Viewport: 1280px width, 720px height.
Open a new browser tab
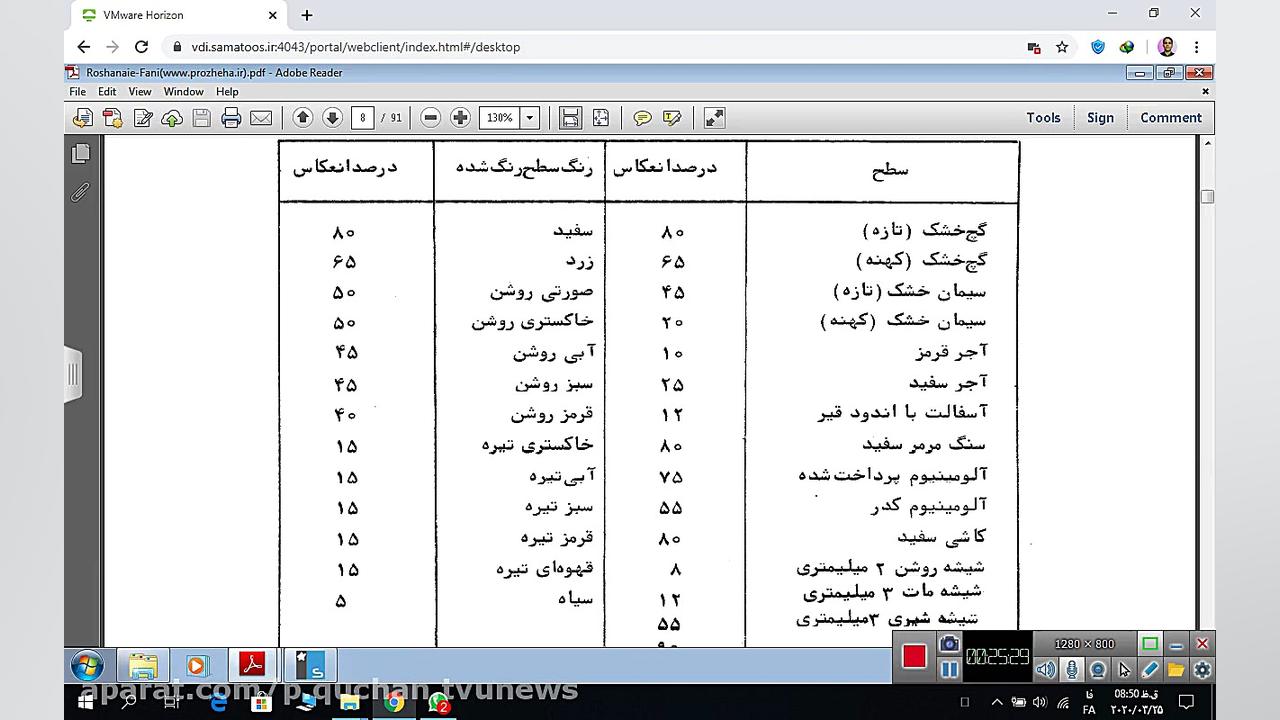point(307,15)
